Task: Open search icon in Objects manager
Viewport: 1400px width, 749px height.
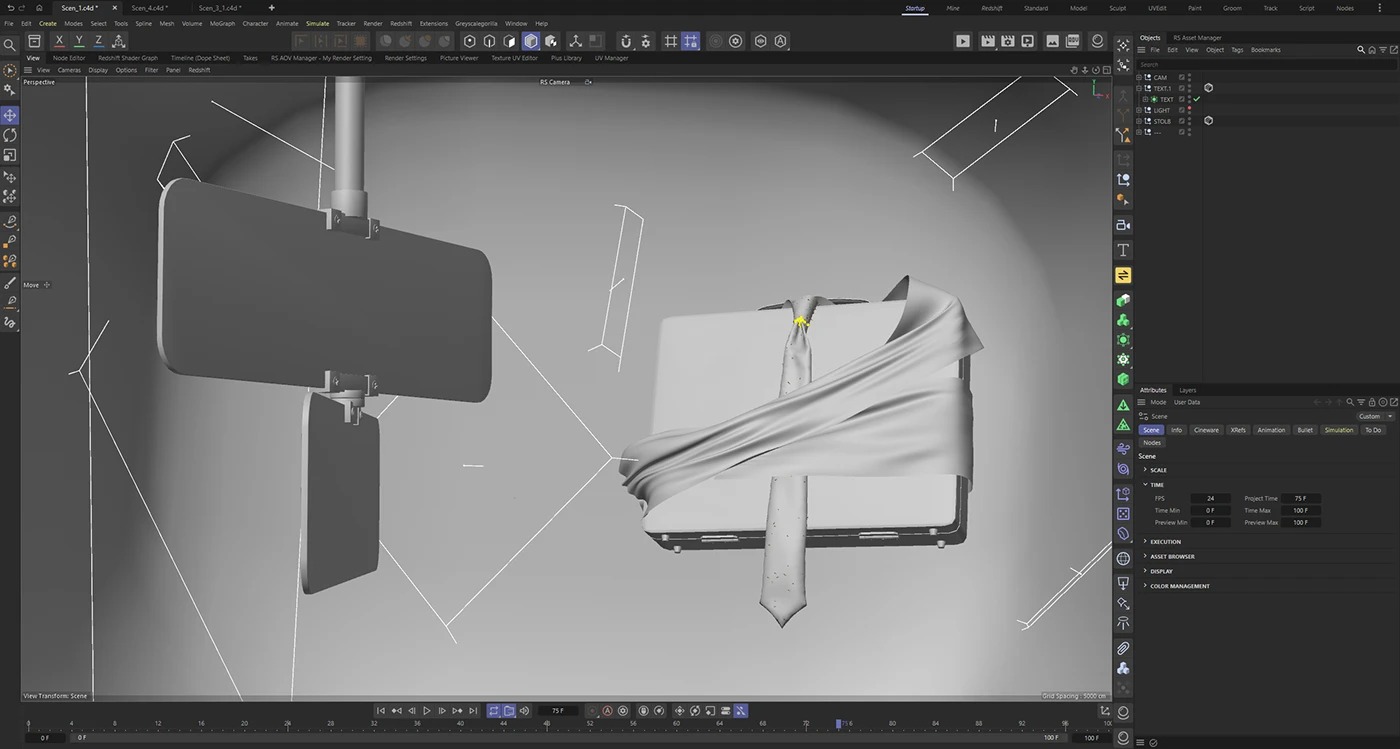Action: click(x=1360, y=50)
